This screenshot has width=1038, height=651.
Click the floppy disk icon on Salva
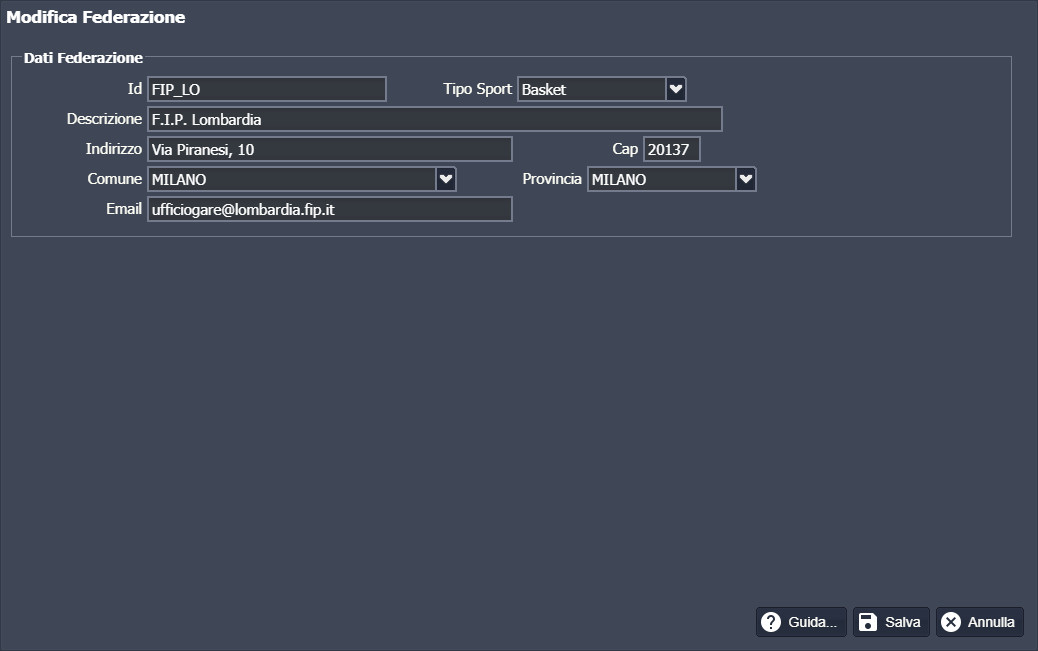click(868, 622)
